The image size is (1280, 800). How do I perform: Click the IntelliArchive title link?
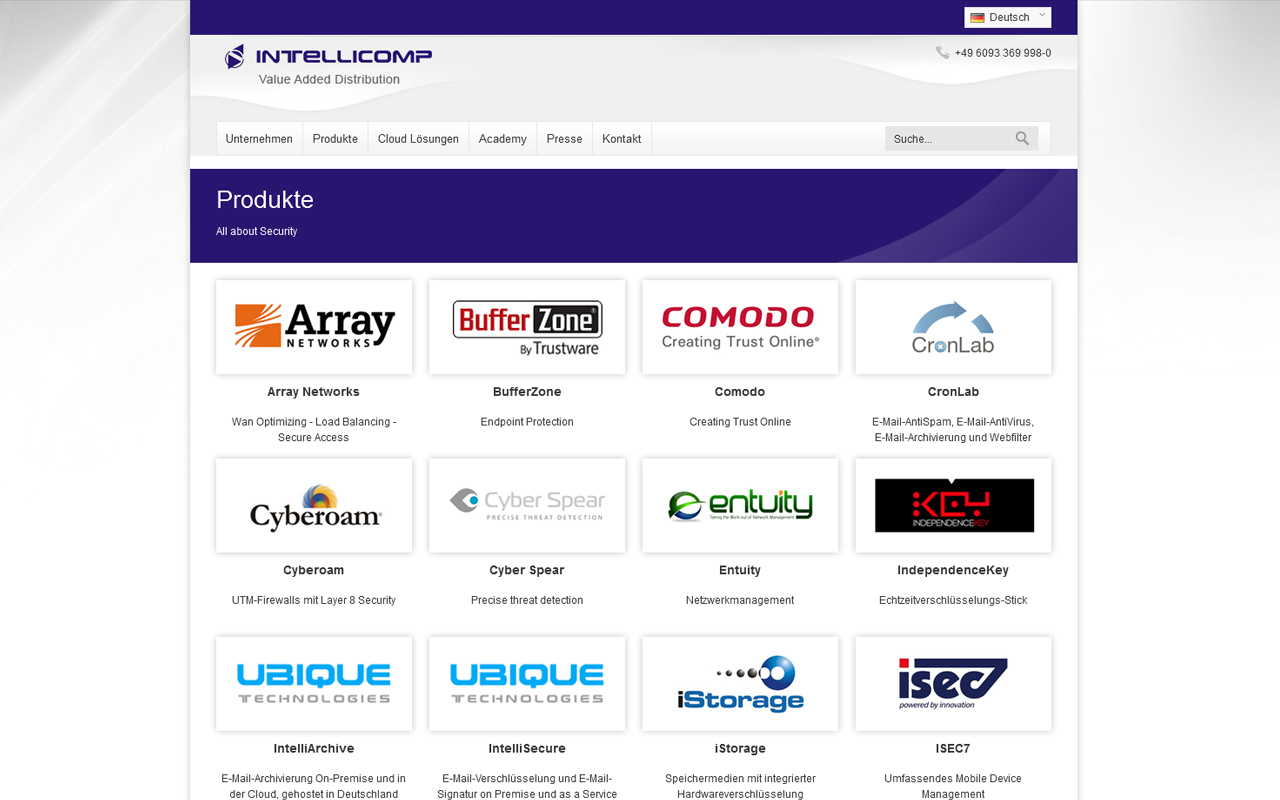coord(314,748)
